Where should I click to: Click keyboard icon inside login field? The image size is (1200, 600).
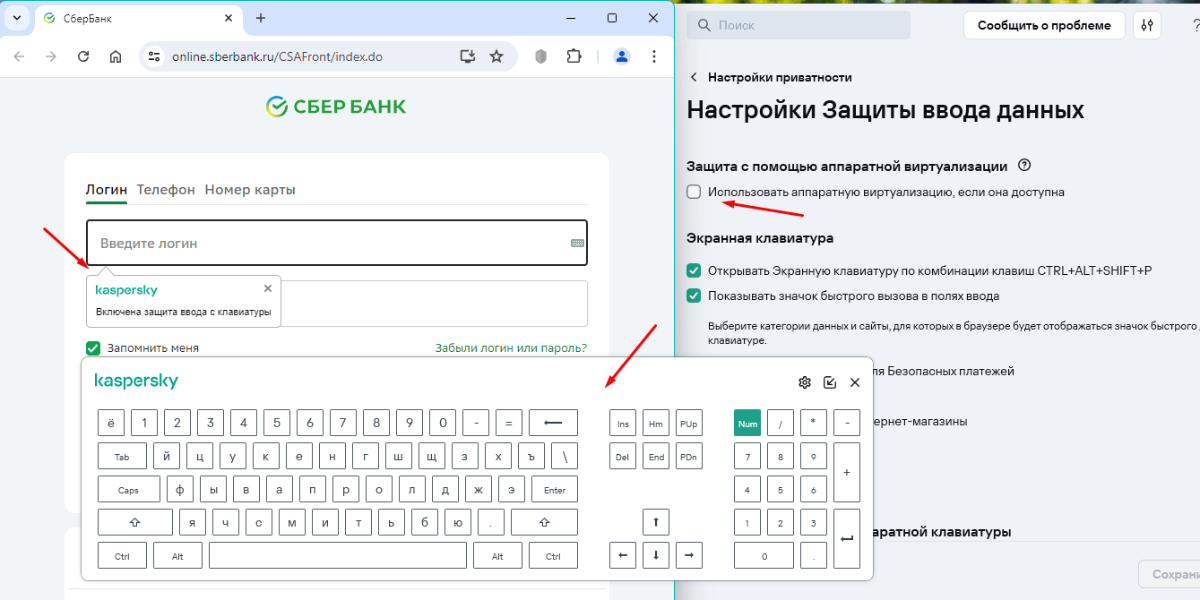click(577, 243)
